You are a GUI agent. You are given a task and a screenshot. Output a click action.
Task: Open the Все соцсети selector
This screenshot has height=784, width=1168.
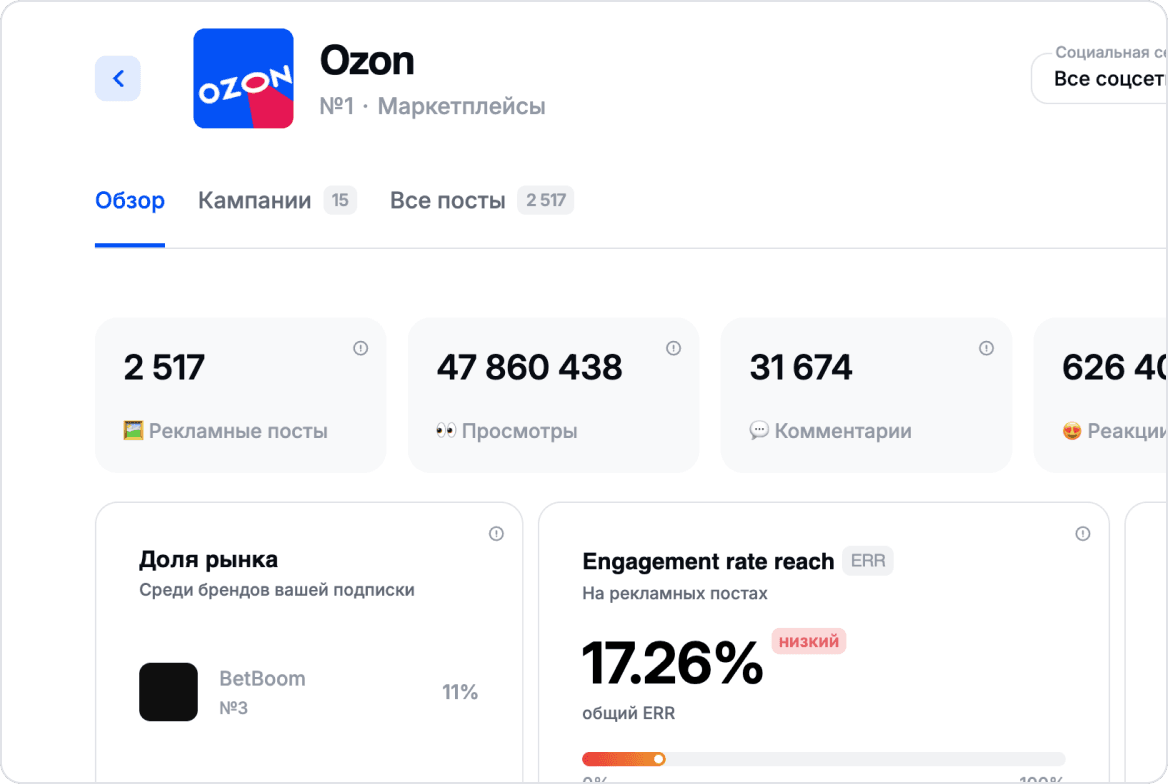tap(1110, 77)
